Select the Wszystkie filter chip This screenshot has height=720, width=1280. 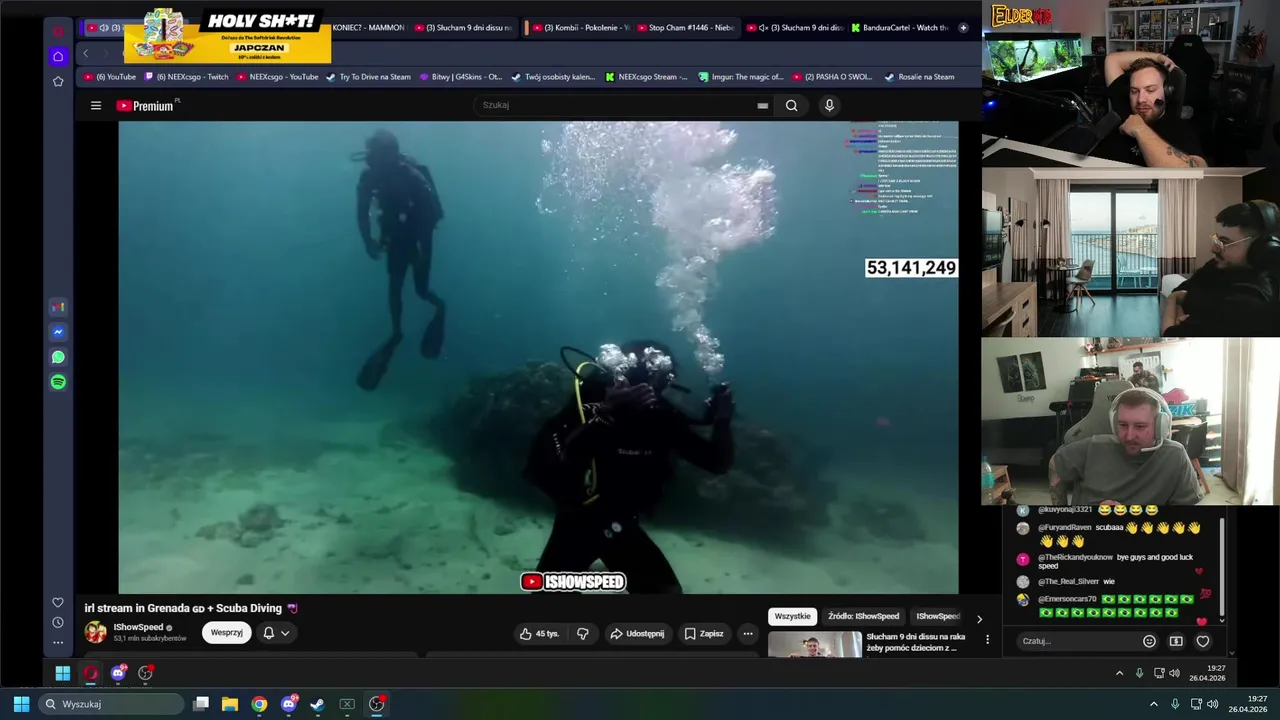[x=793, y=616]
